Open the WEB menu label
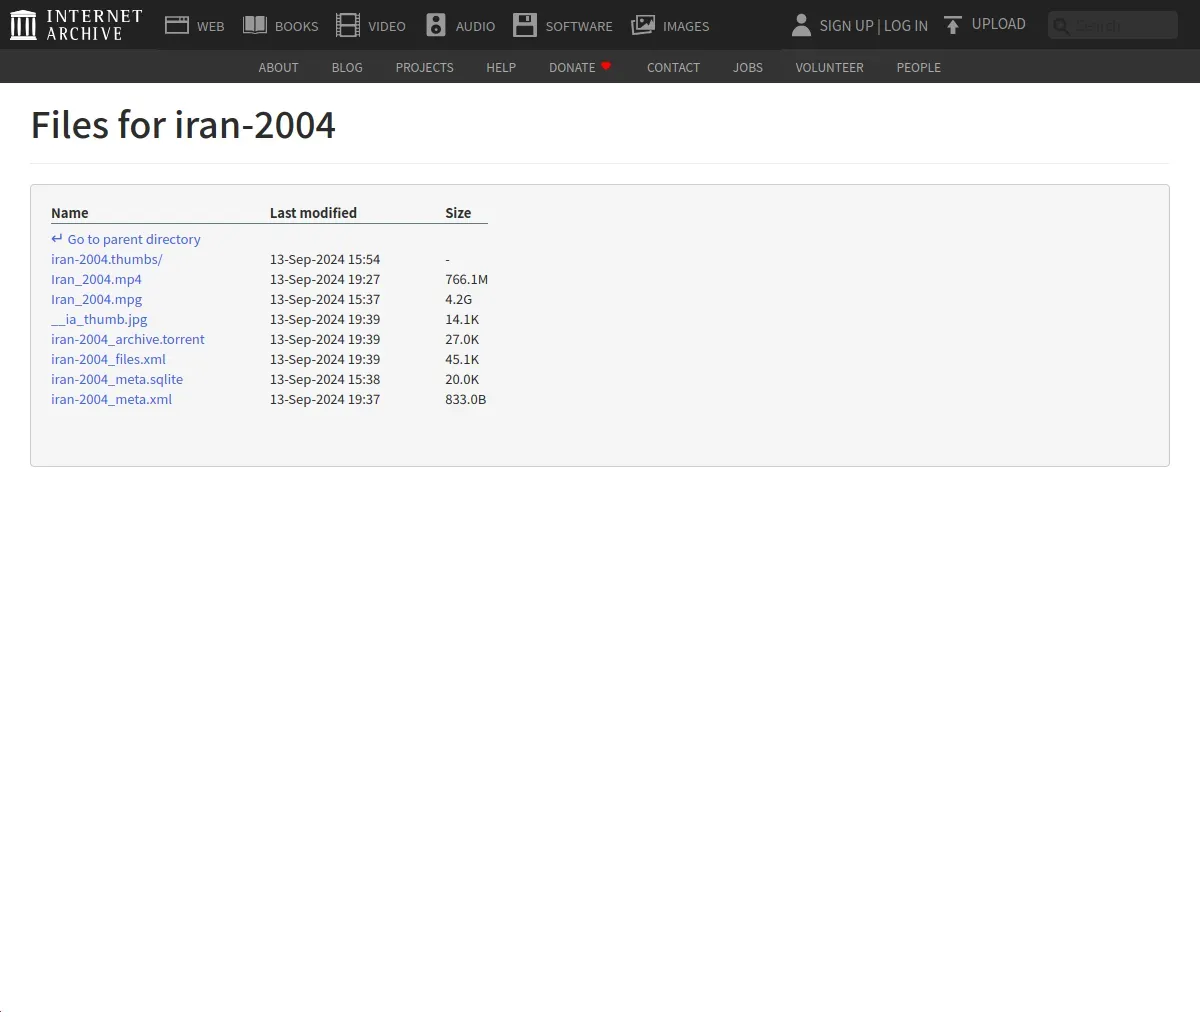Screen dimensions: 1200x1020 click(x=211, y=27)
